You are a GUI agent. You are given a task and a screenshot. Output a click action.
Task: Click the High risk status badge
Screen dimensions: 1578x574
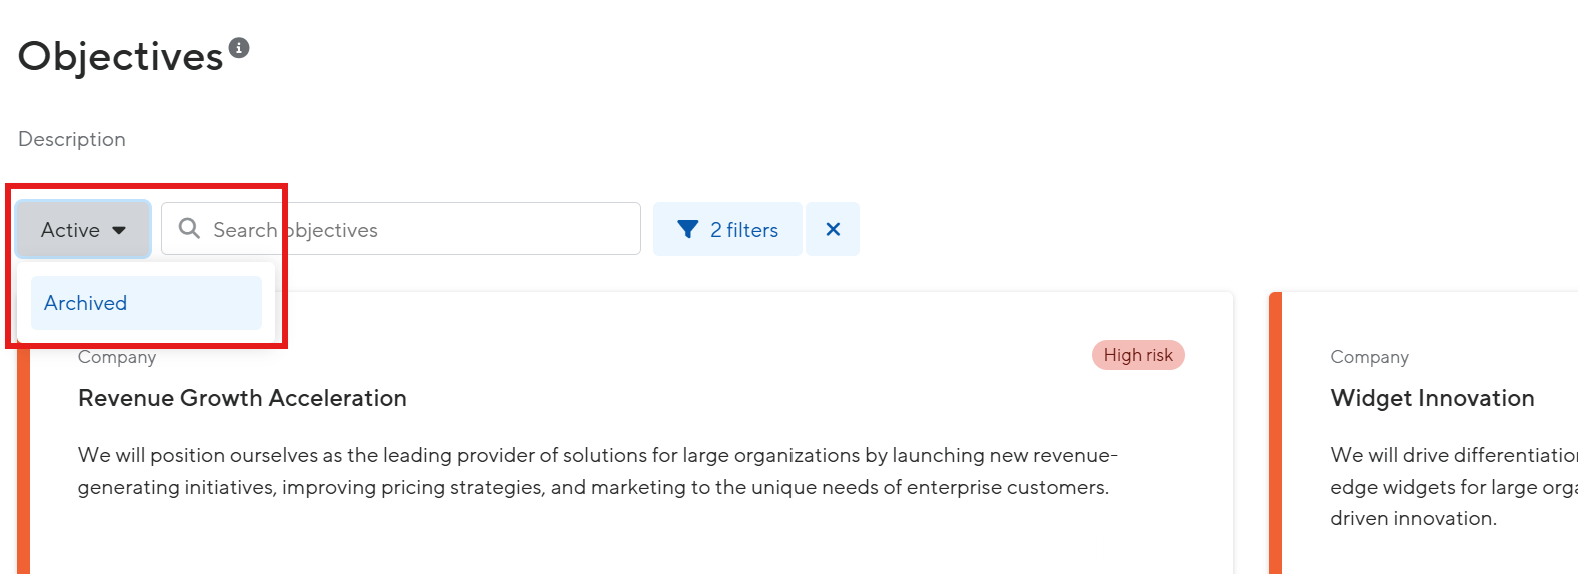coord(1138,355)
